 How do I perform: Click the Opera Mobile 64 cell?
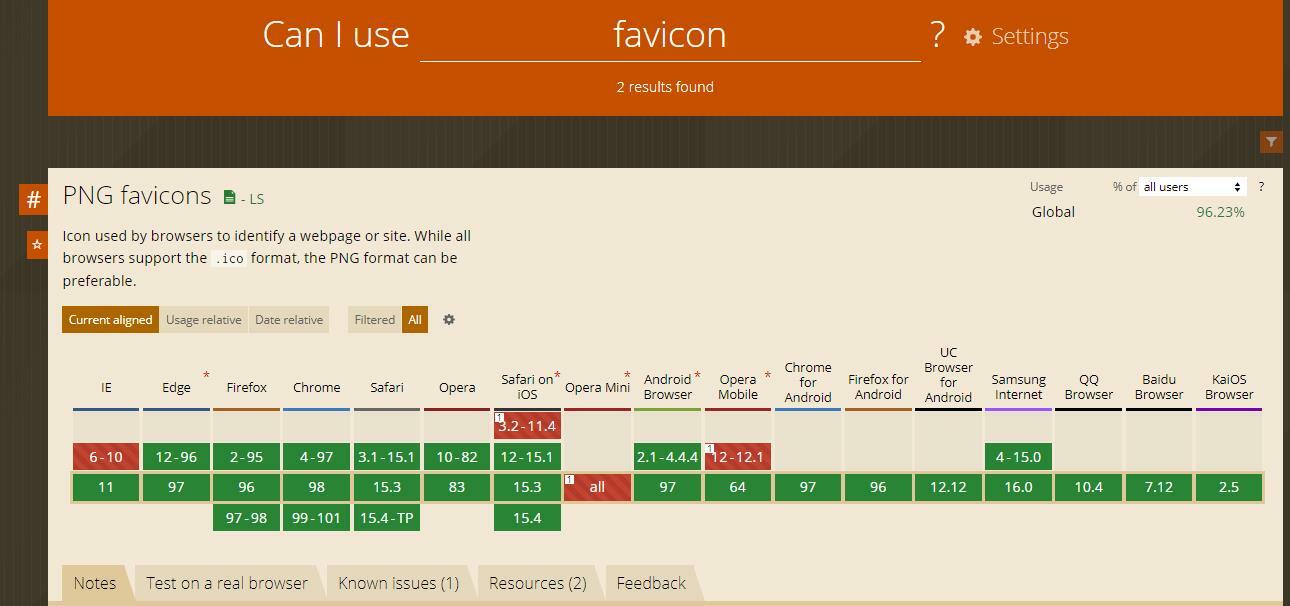coord(738,487)
